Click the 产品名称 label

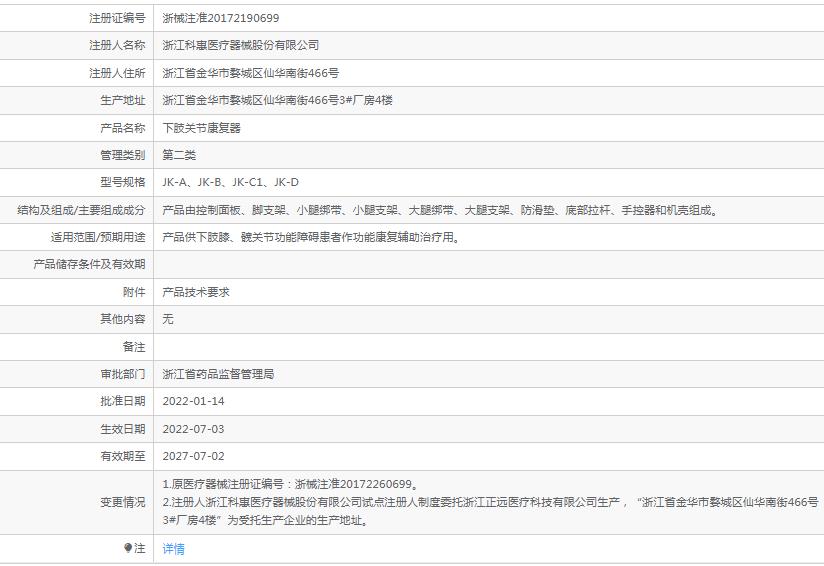click(x=123, y=128)
